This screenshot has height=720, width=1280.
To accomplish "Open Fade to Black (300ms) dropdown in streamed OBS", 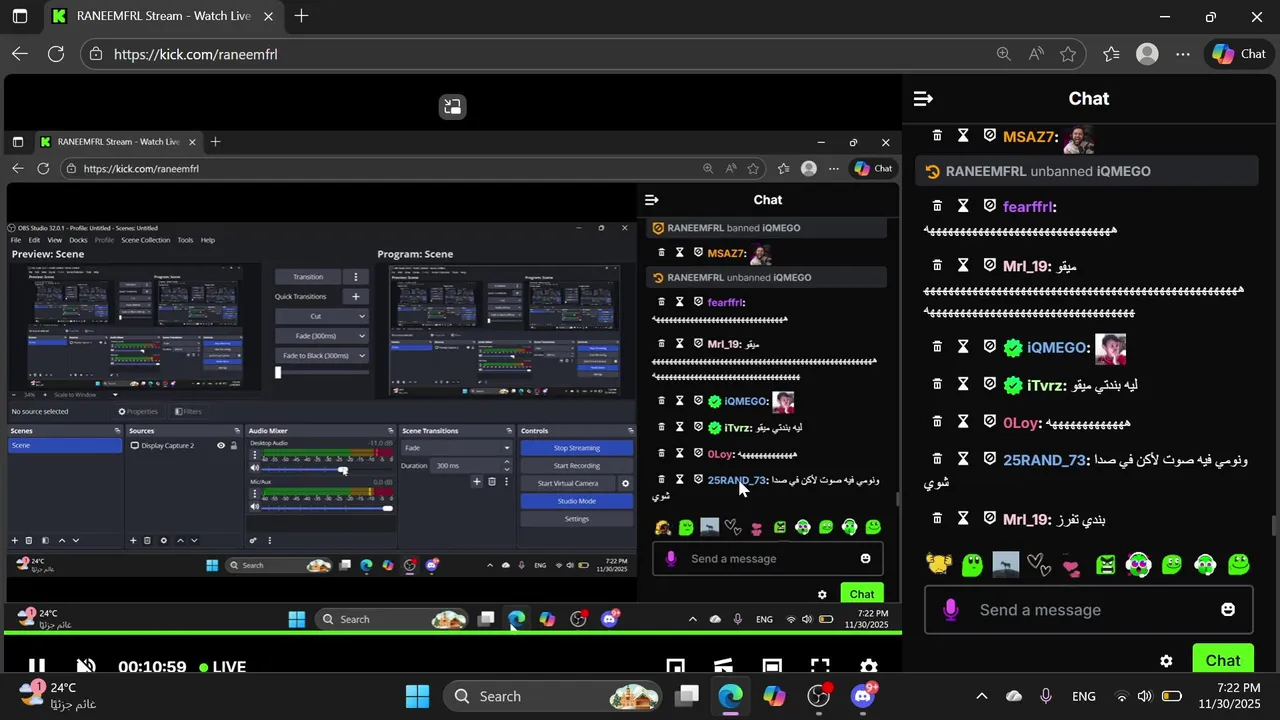I will pos(322,356).
